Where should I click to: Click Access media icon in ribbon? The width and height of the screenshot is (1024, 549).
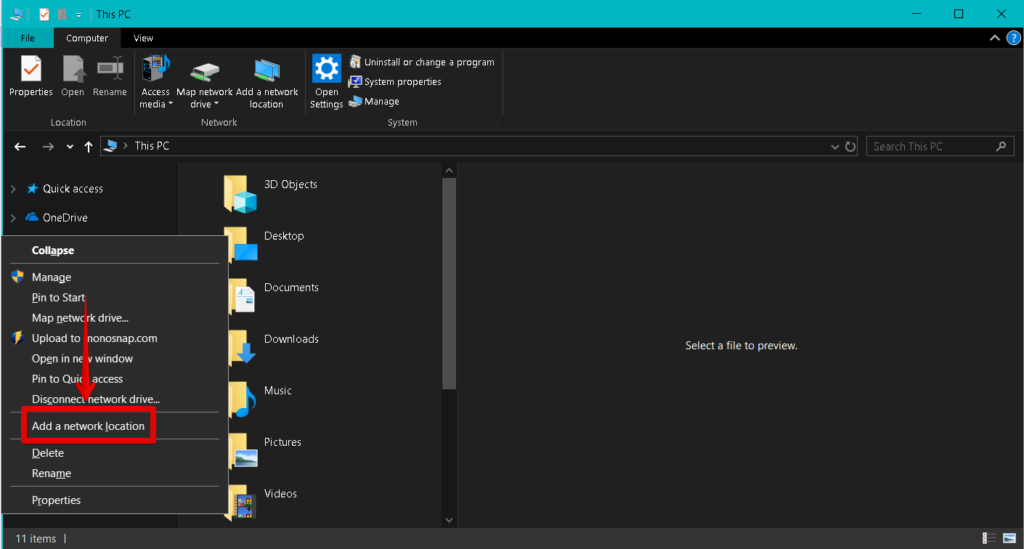pyautogui.click(x=155, y=70)
